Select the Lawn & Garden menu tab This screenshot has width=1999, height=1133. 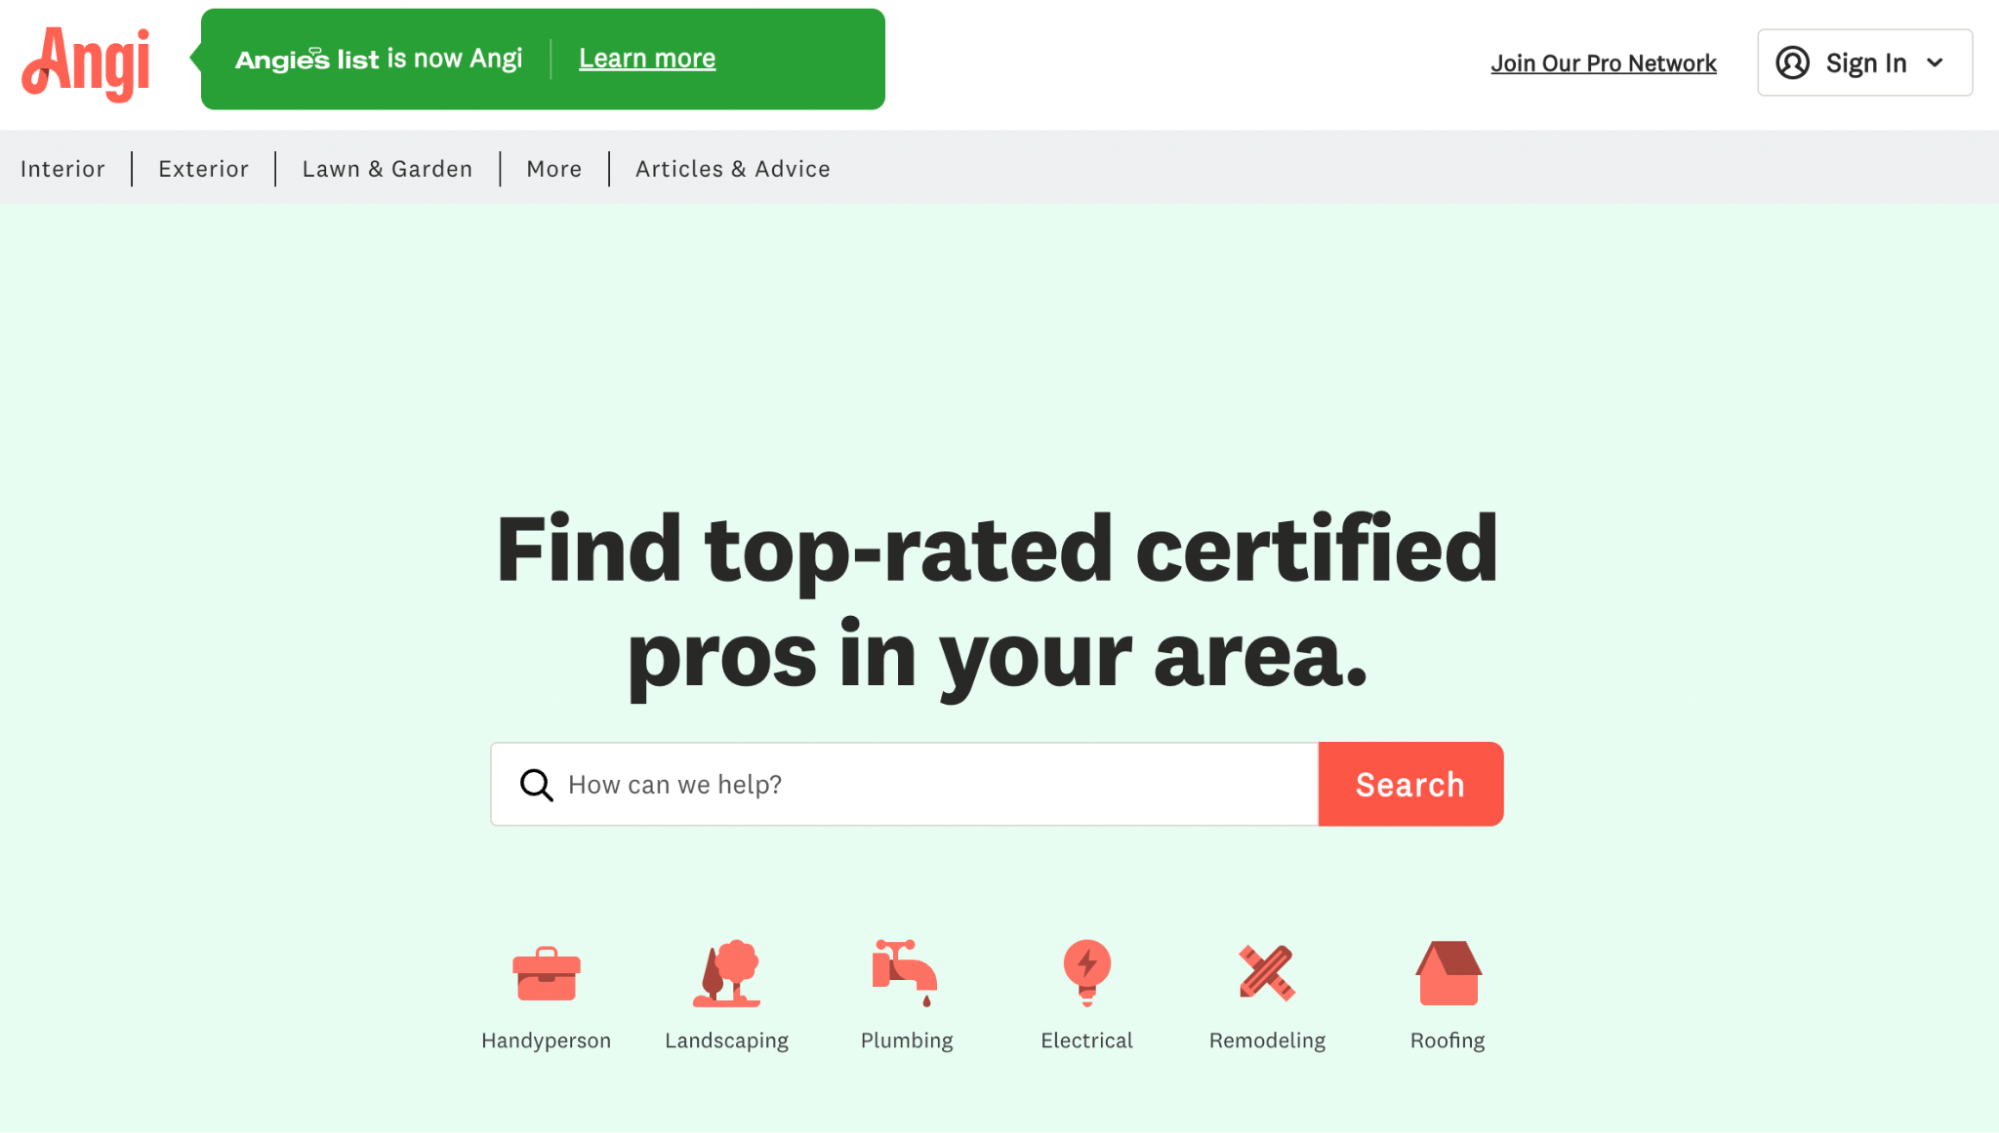pyautogui.click(x=387, y=168)
